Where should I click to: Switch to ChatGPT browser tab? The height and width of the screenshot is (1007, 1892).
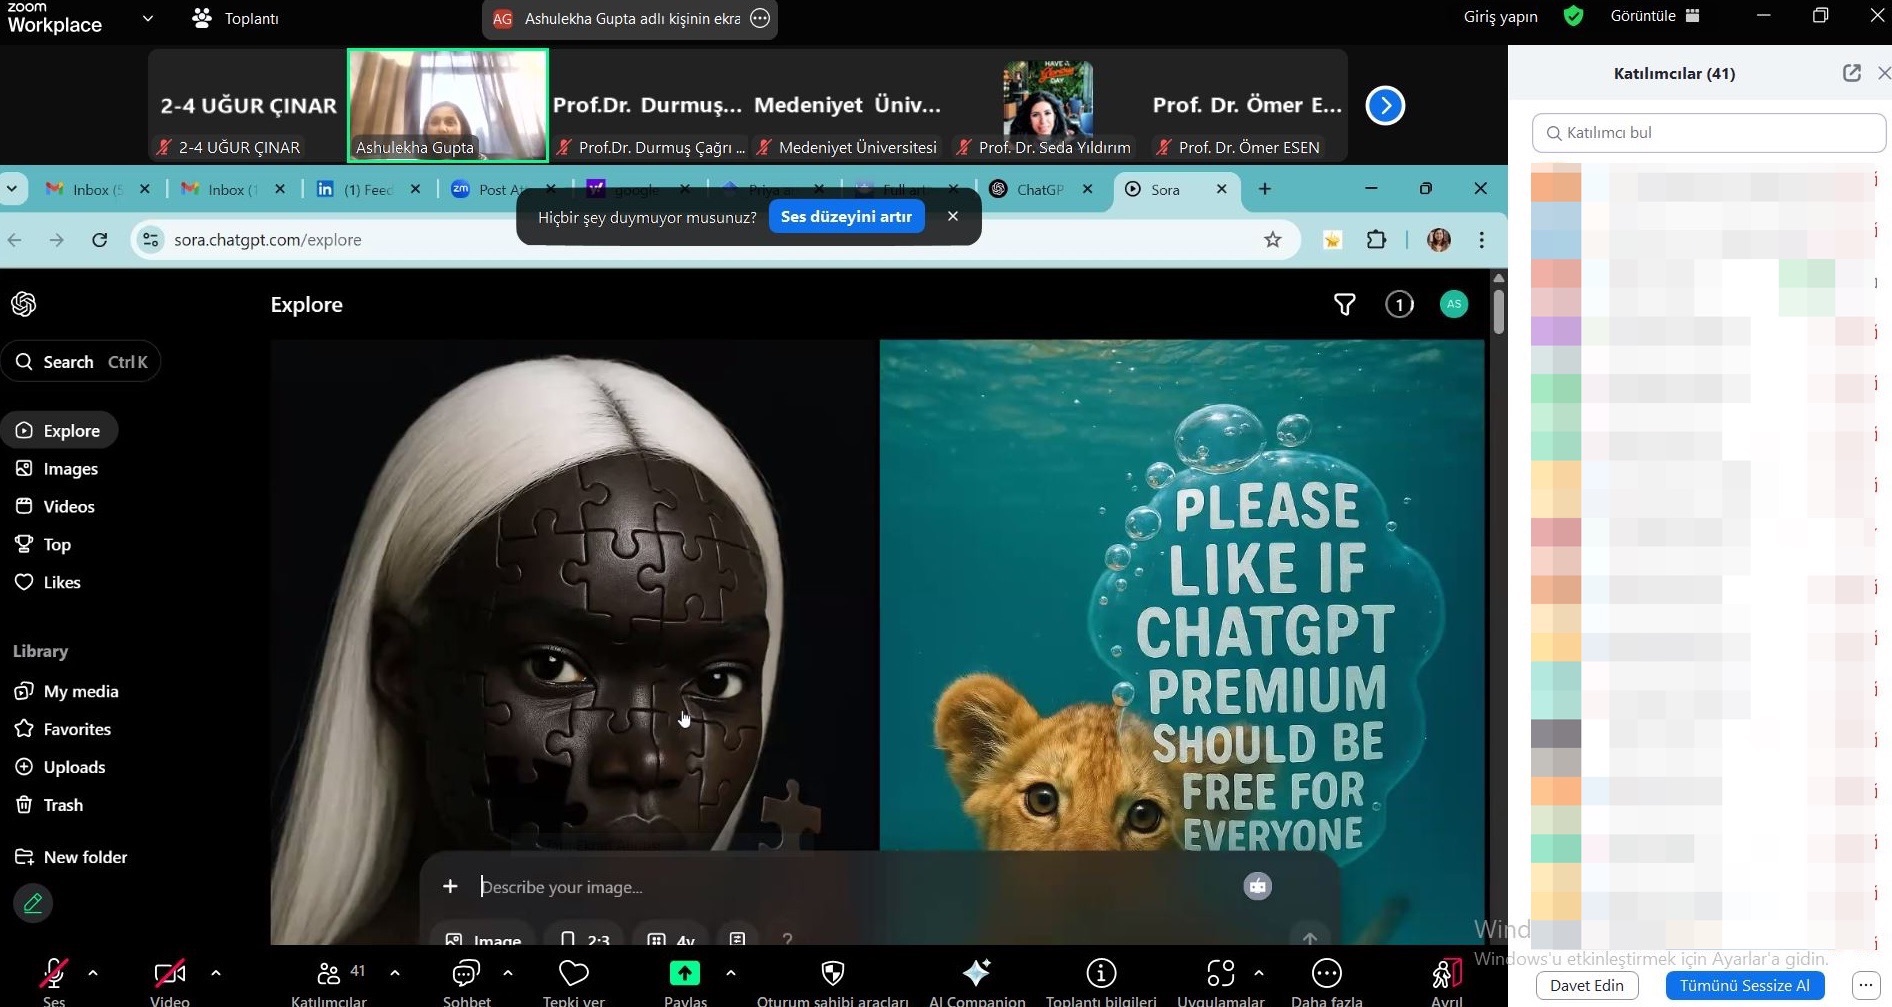(1040, 189)
